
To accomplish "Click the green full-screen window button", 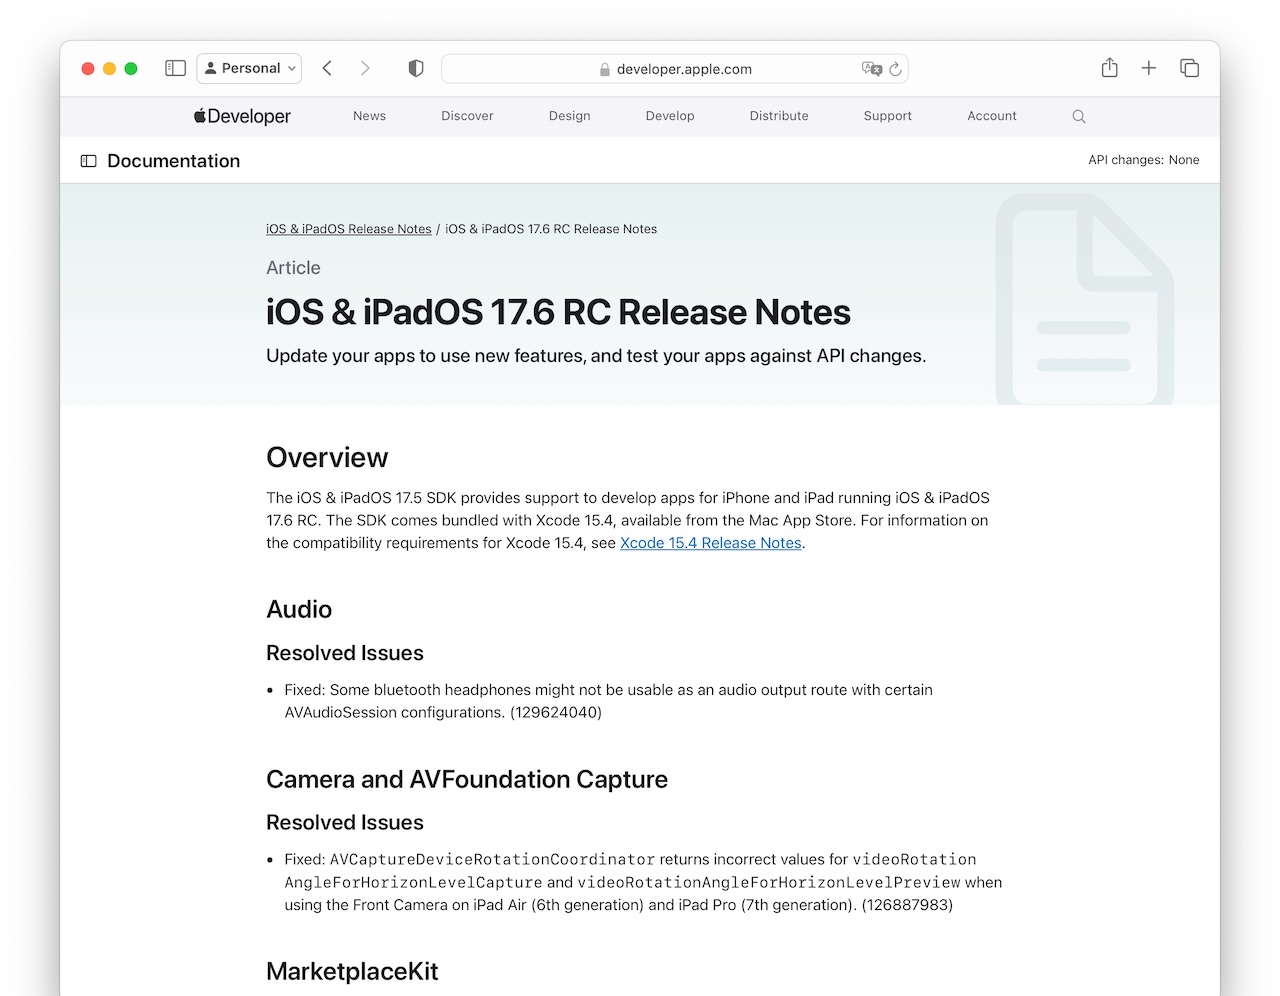I will (131, 68).
